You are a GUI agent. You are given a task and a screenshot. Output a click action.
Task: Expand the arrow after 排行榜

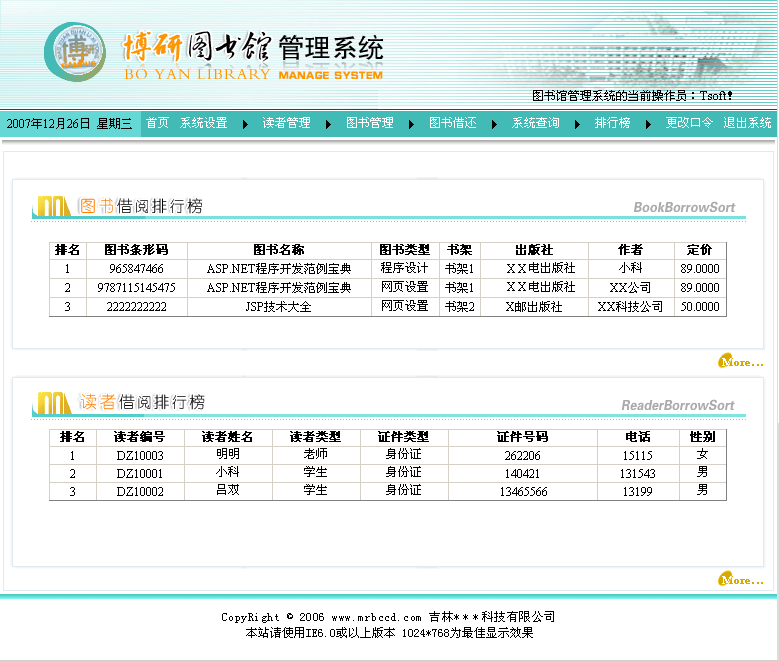click(x=648, y=124)
